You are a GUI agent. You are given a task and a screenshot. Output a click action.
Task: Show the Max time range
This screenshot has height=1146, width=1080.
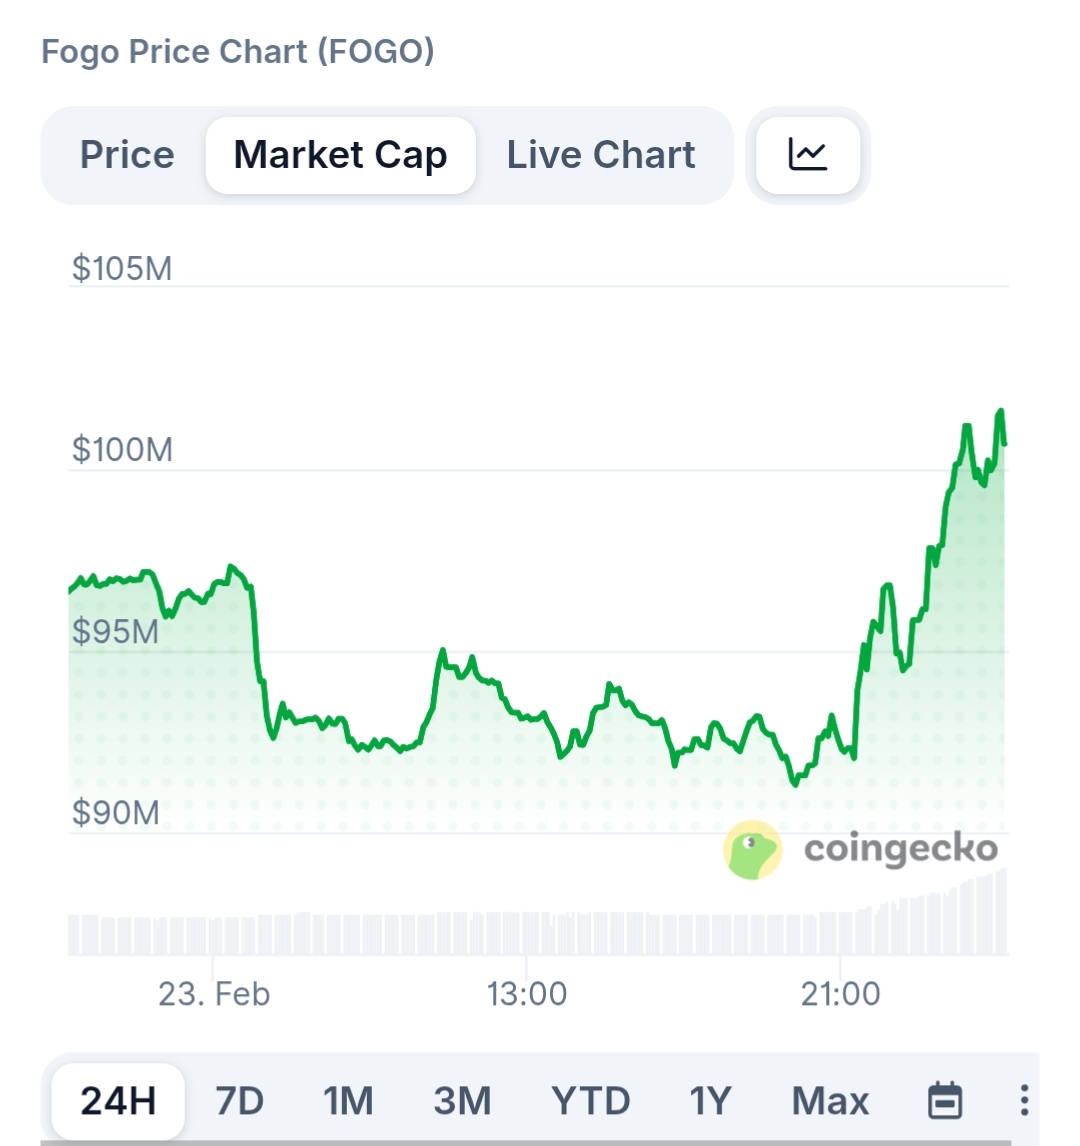pos(830,1100)
